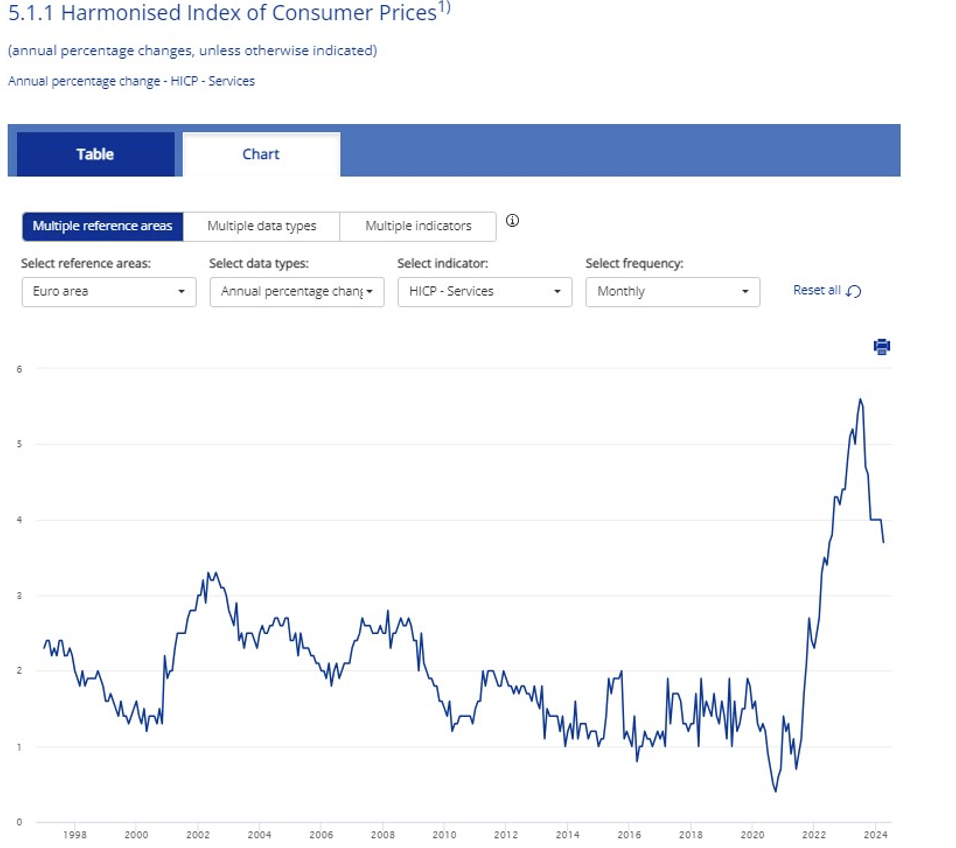The height and width of the screenshot is (848, 956).
Task: Click the annual percentage changes note in parentheses
Action: (x=193, y=51)
